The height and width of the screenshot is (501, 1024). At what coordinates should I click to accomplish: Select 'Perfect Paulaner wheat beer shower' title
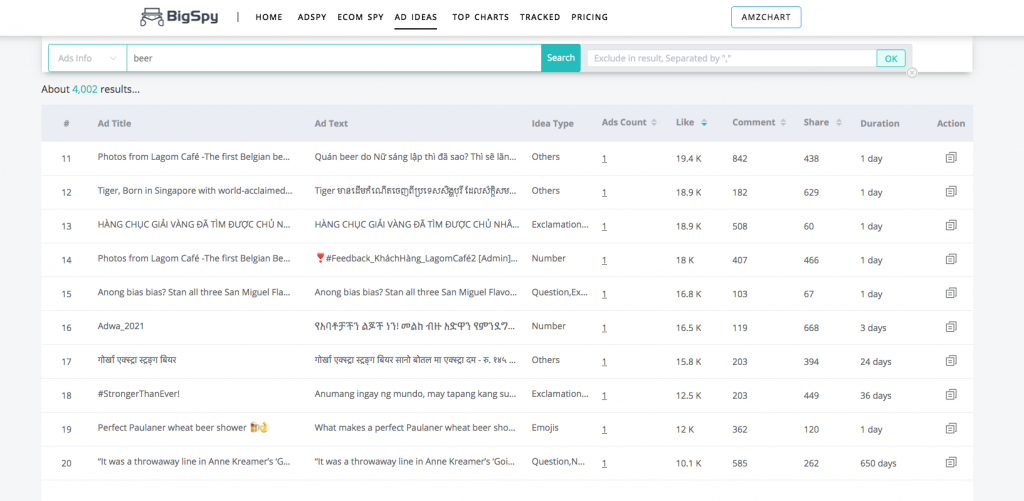[x=183, y=428]
